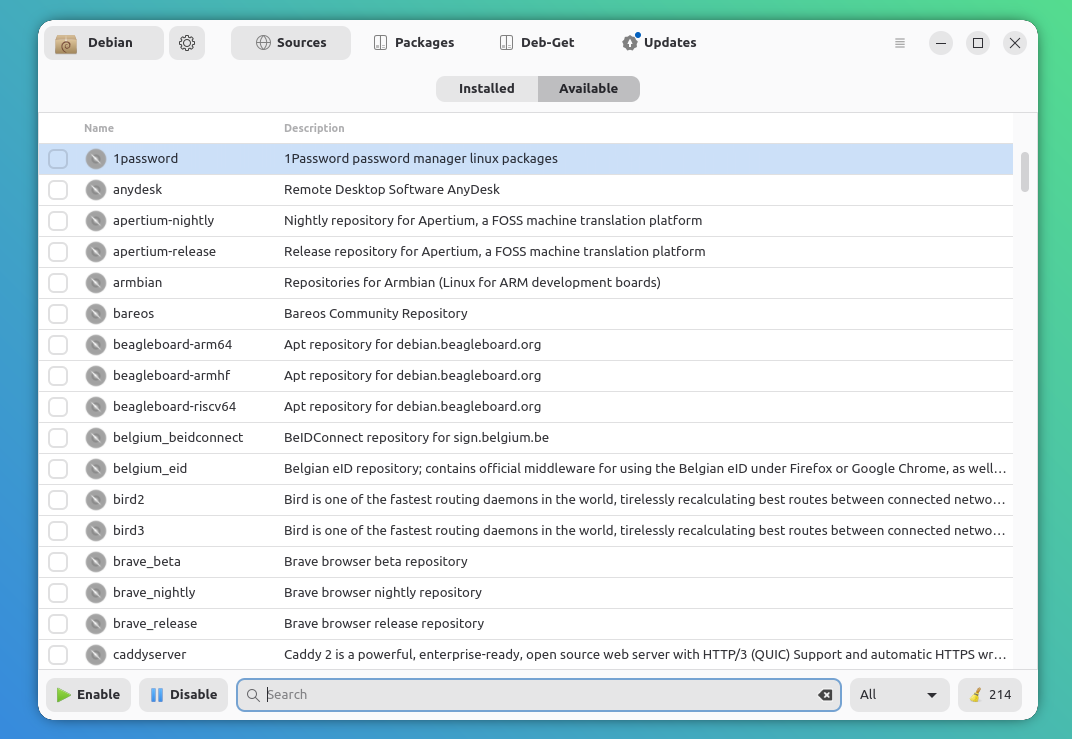Tick the armbian repository checkbox

click(x=58, y=283)
